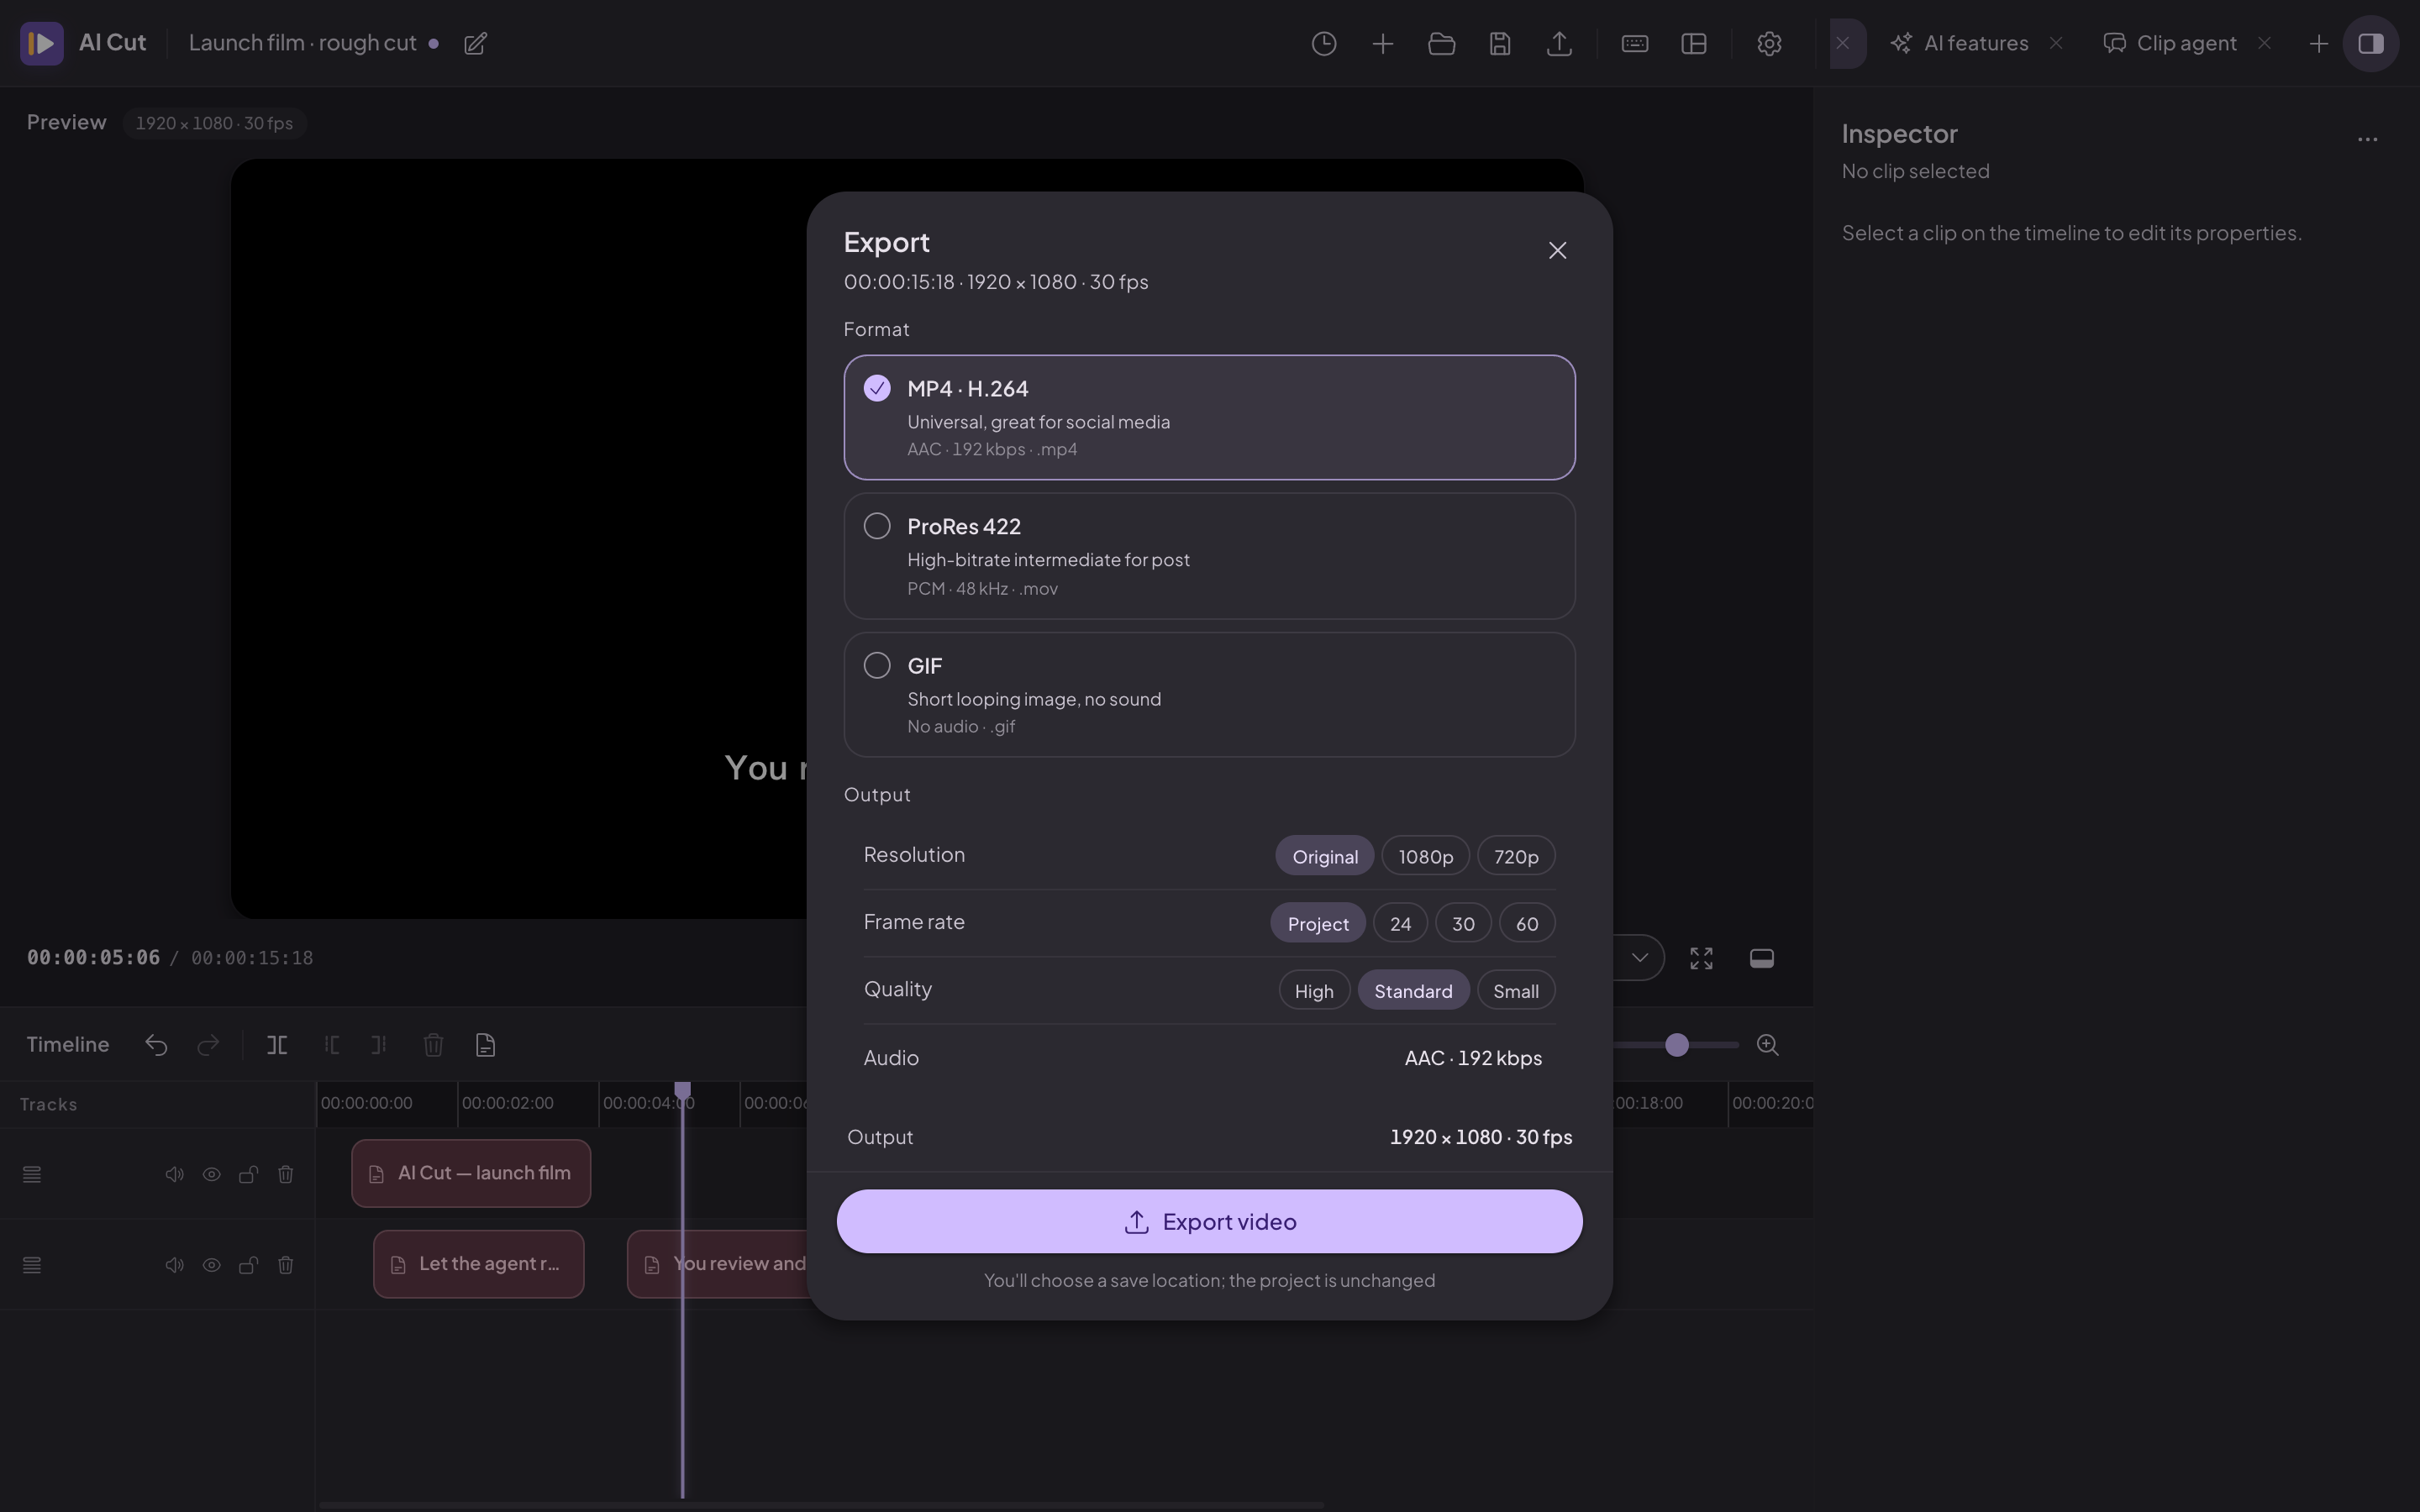Select the AI Cut — launch film clip

[471, 1173]
